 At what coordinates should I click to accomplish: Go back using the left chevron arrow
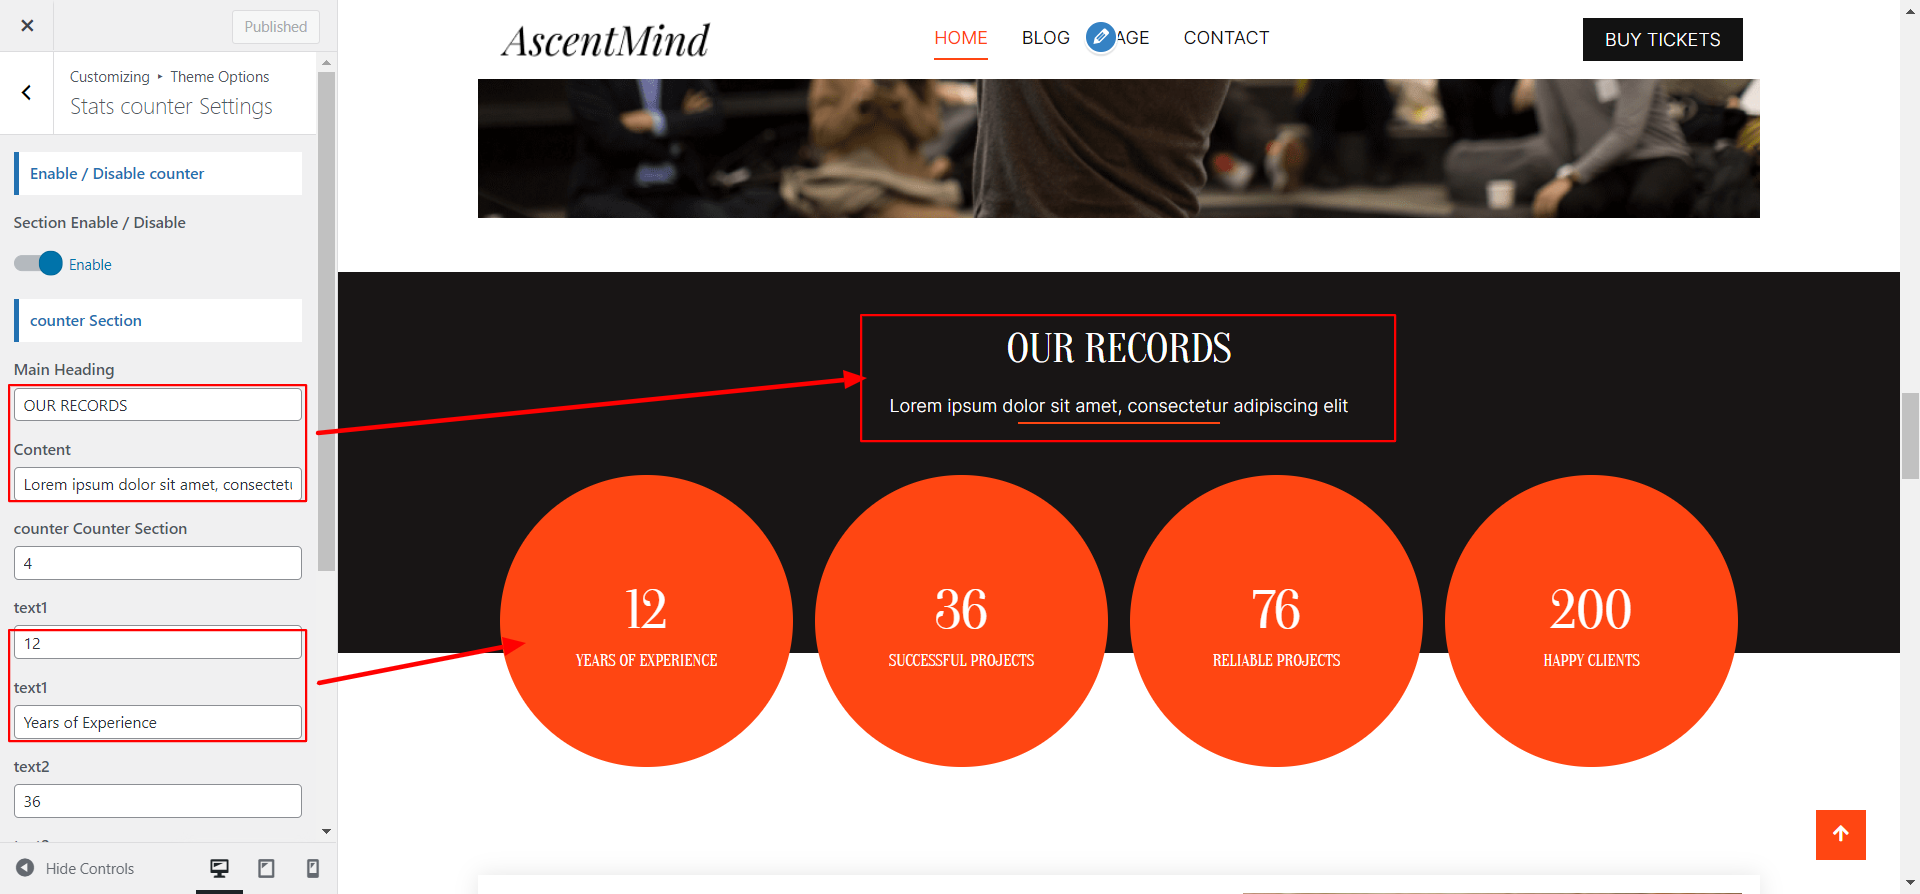coord(27,93)
